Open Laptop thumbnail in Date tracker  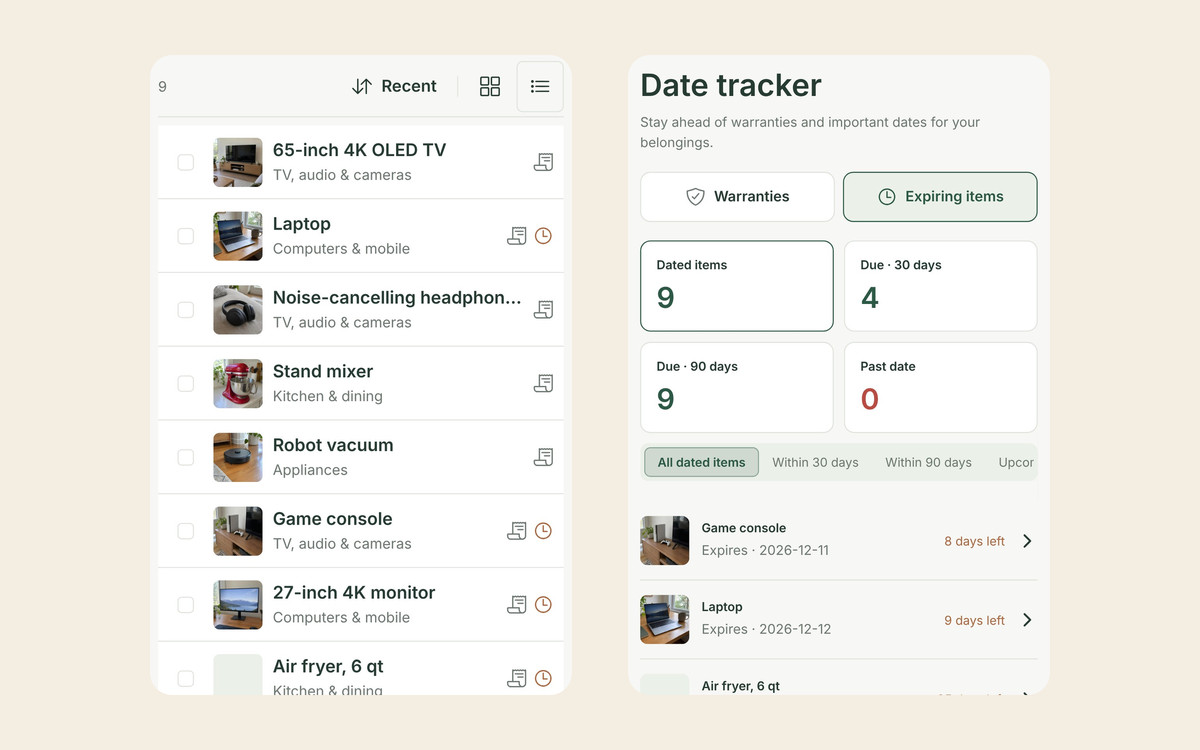tap(665, 620)
